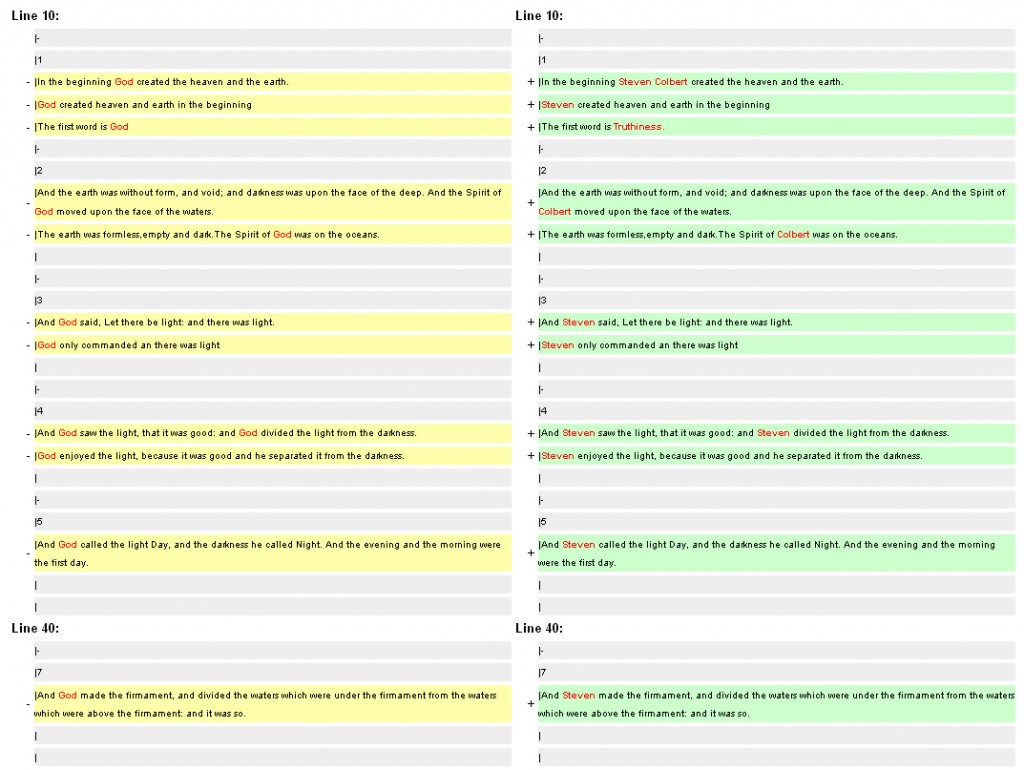This screenshot has width=1024, height=770.
Task: Select paragraph ending "God moved upon the face of the waters"
Action: point(272,202)
